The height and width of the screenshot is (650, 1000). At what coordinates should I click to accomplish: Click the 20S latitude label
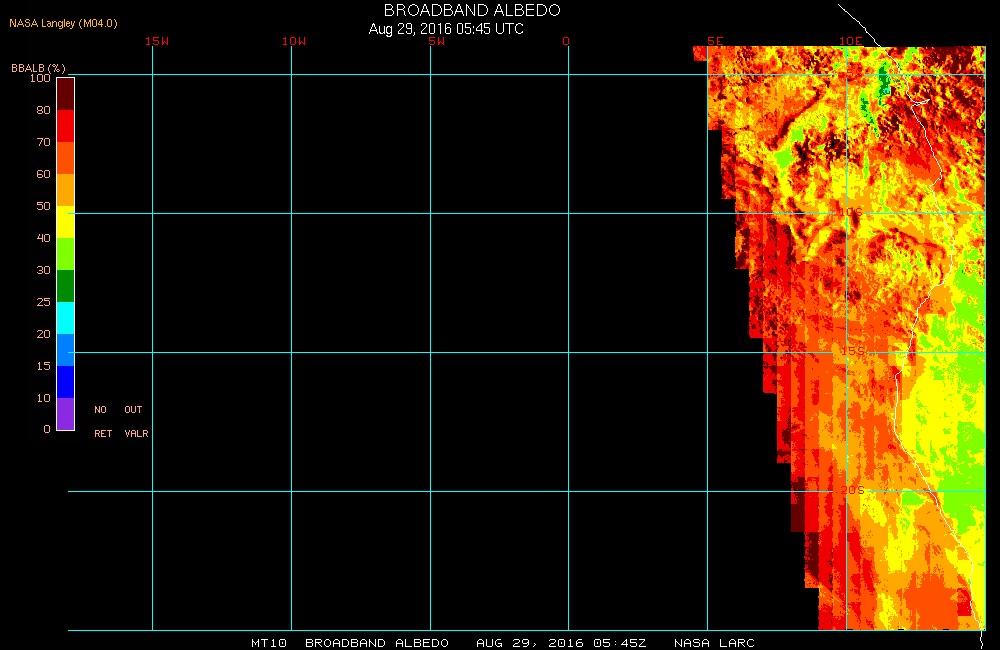click(852, 490)
